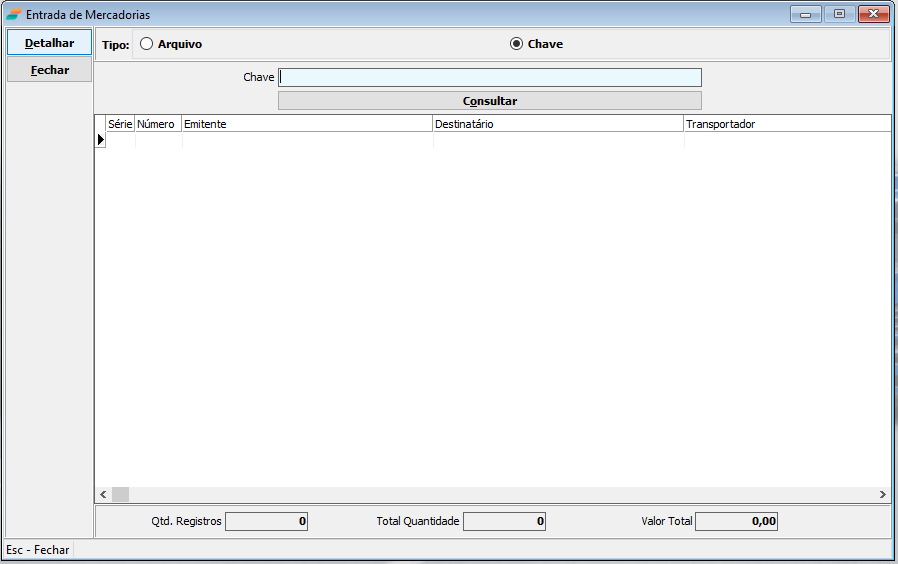This screenshot has width=898, height=564.
Task: Click the horizontal scrollbar thumb
Action: (x=120, y=494)
